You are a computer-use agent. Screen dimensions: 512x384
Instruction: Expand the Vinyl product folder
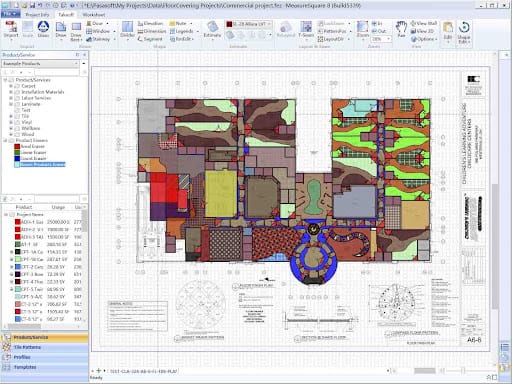pyautogui.click(x=11, y=122)
